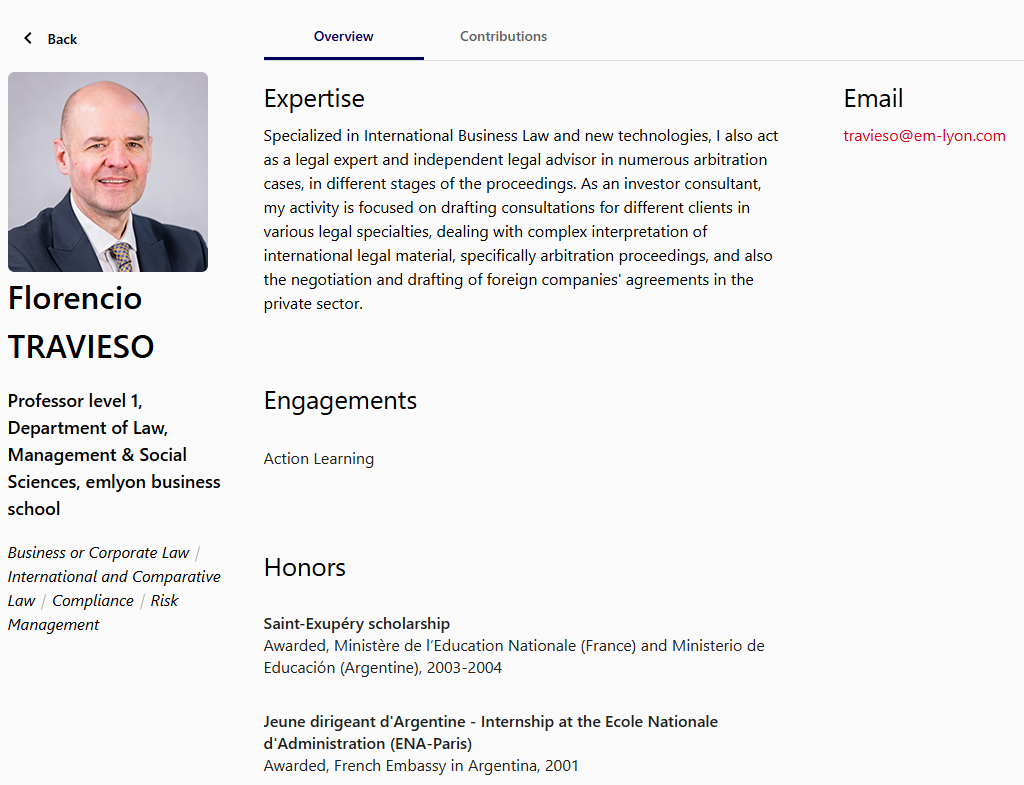Click the Compliance specialty tag
1024x785 pixels.
coord(93,601)
